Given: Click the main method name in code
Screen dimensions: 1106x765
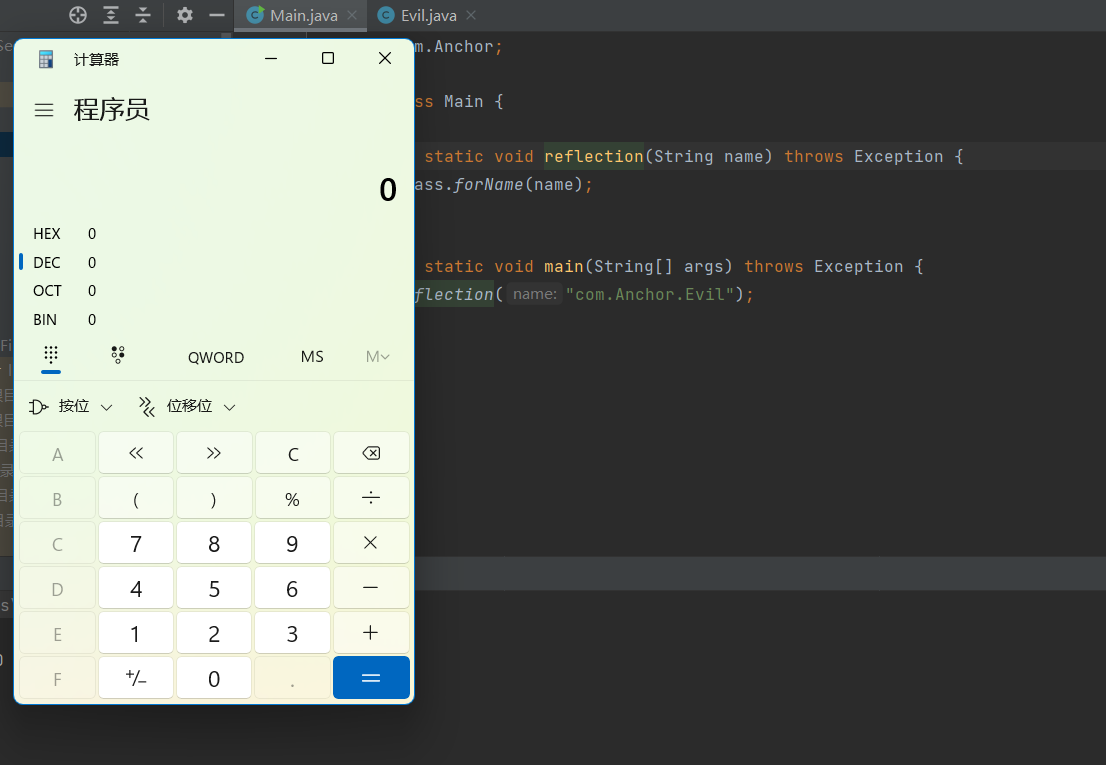Looking at the screenshot, I should (564, 266).
